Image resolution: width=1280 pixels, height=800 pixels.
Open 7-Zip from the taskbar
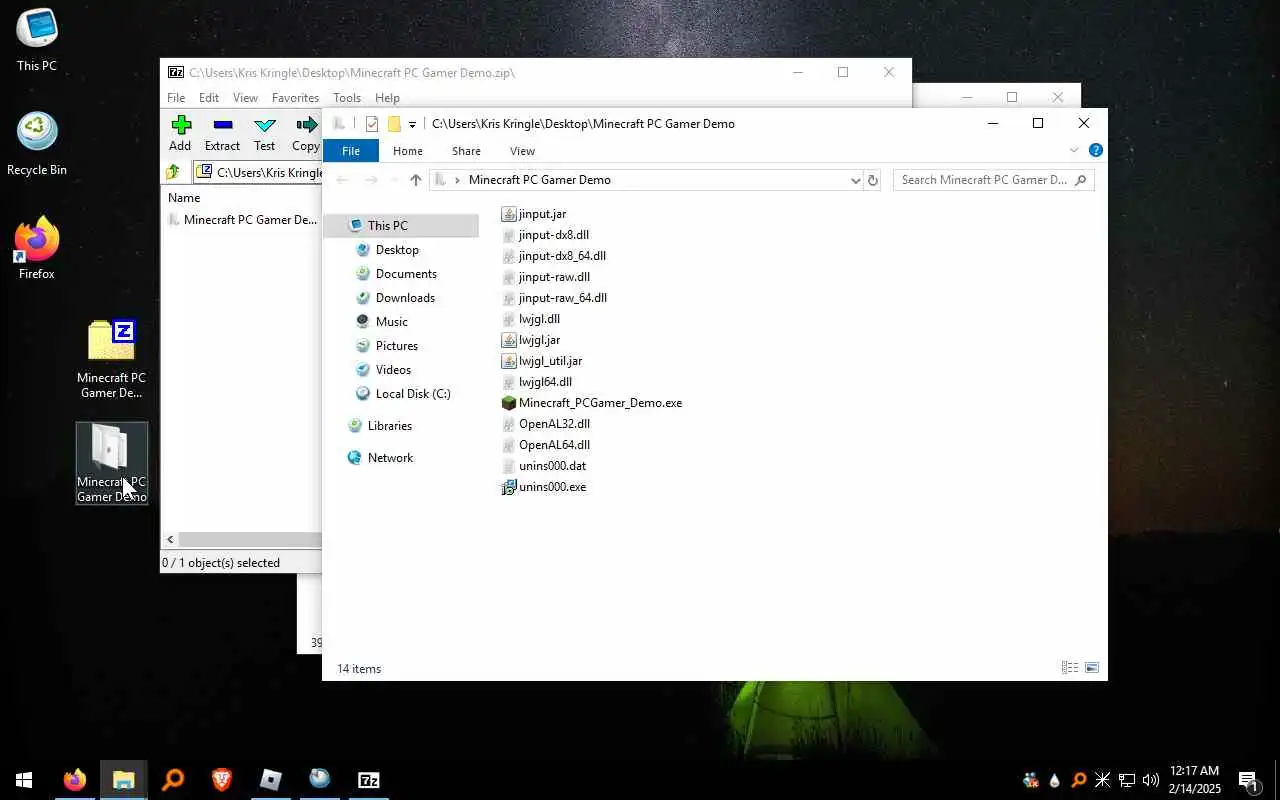[x=368, y=780]
